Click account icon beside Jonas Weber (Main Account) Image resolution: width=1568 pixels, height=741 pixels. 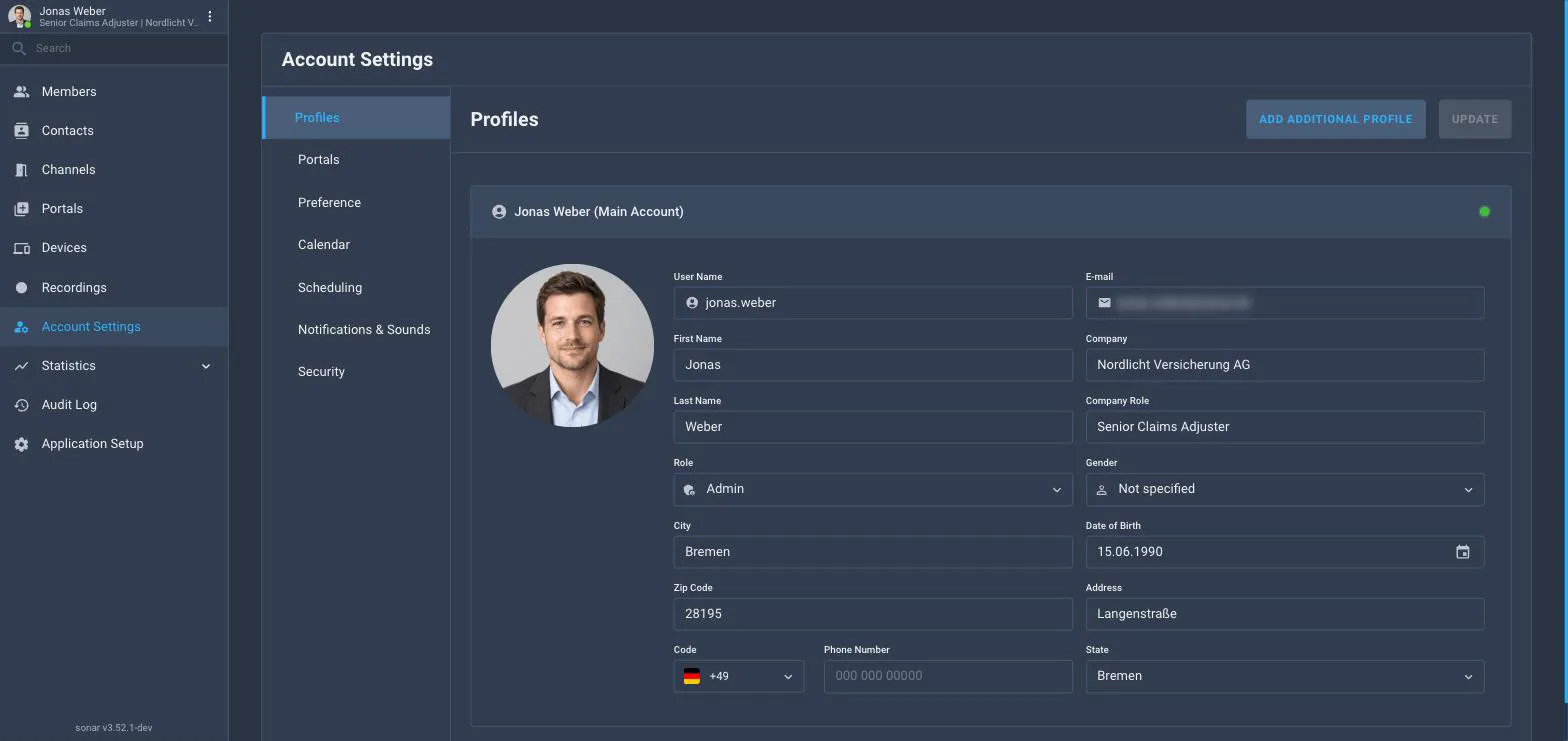pos(499,212)
